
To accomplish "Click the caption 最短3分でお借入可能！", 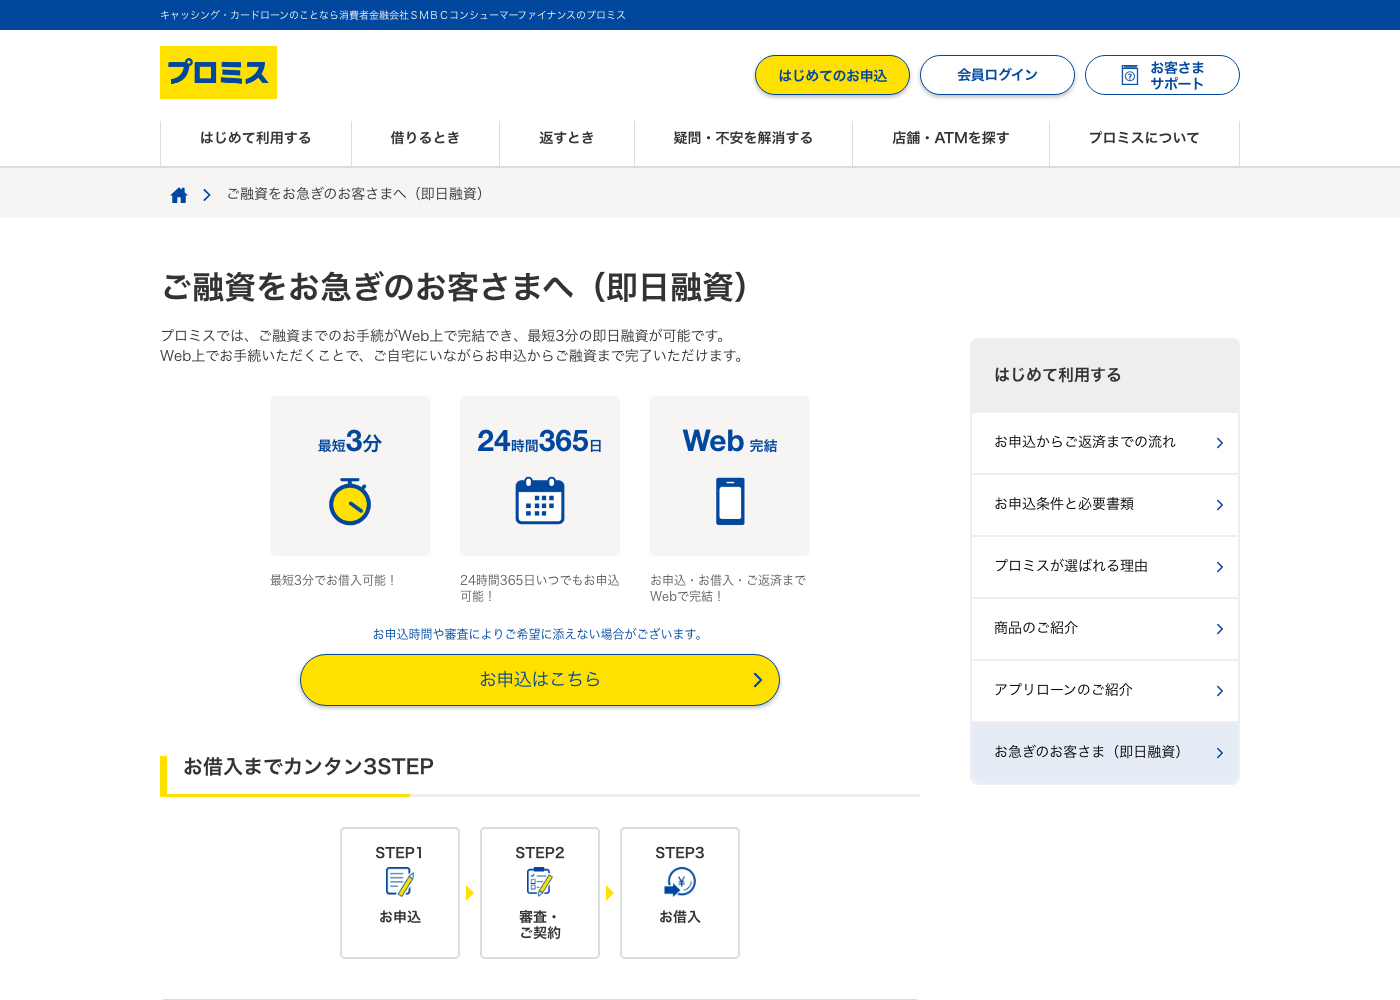I will pos(334,580).
